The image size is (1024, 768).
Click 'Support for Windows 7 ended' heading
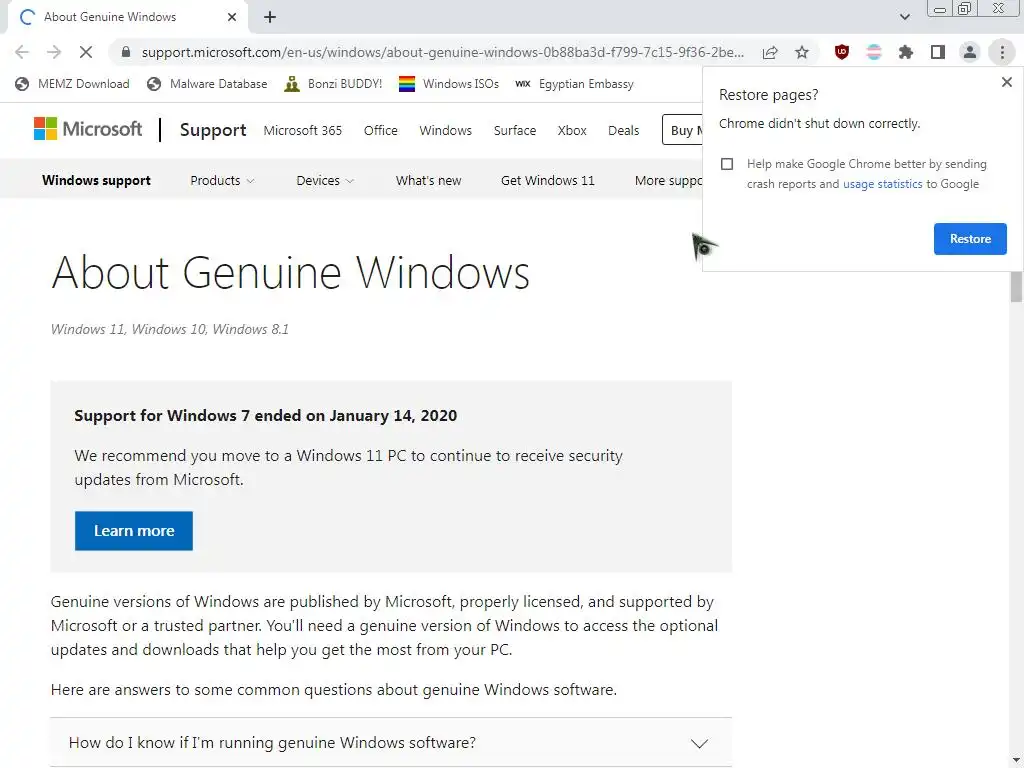[x=265, y=415]
